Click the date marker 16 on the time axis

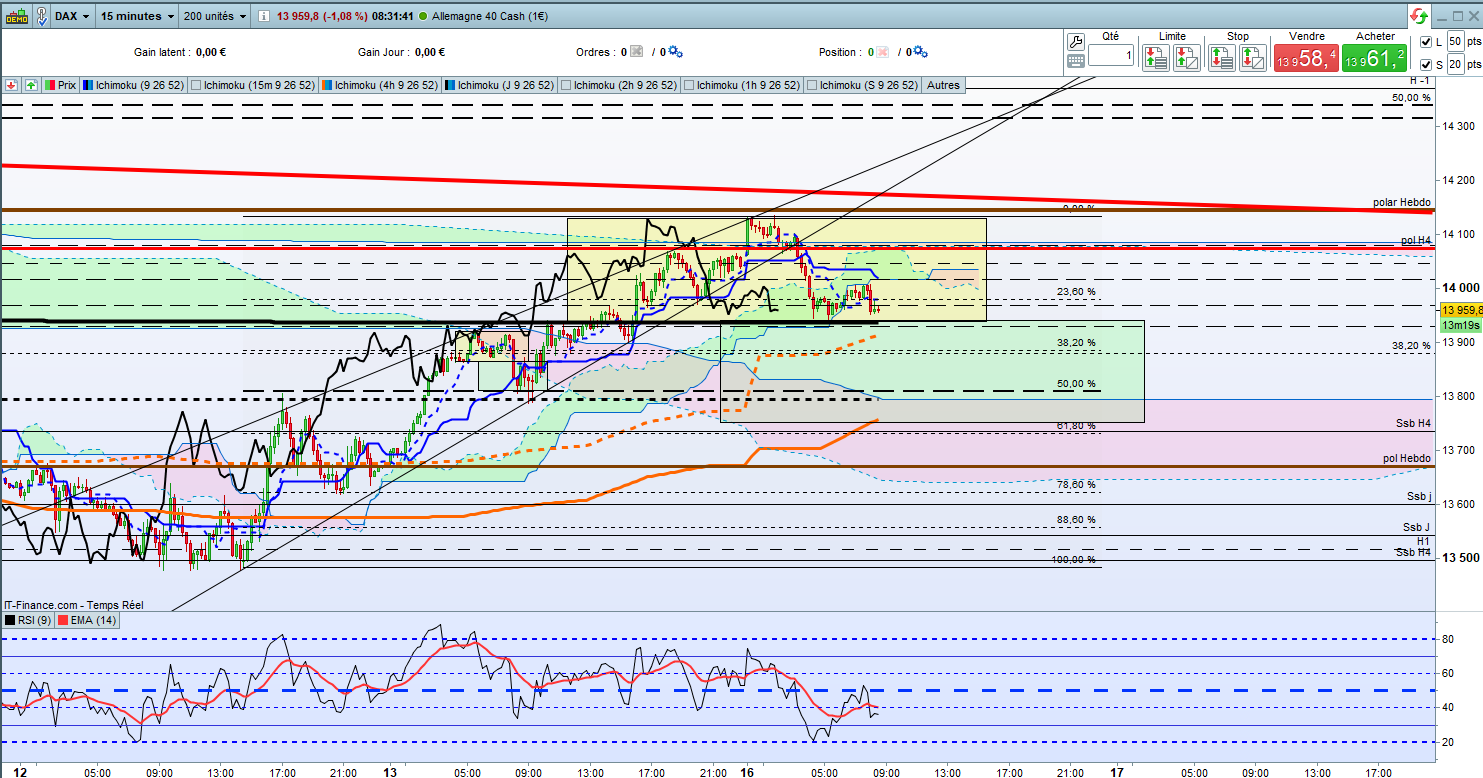(x=746, y=772)
